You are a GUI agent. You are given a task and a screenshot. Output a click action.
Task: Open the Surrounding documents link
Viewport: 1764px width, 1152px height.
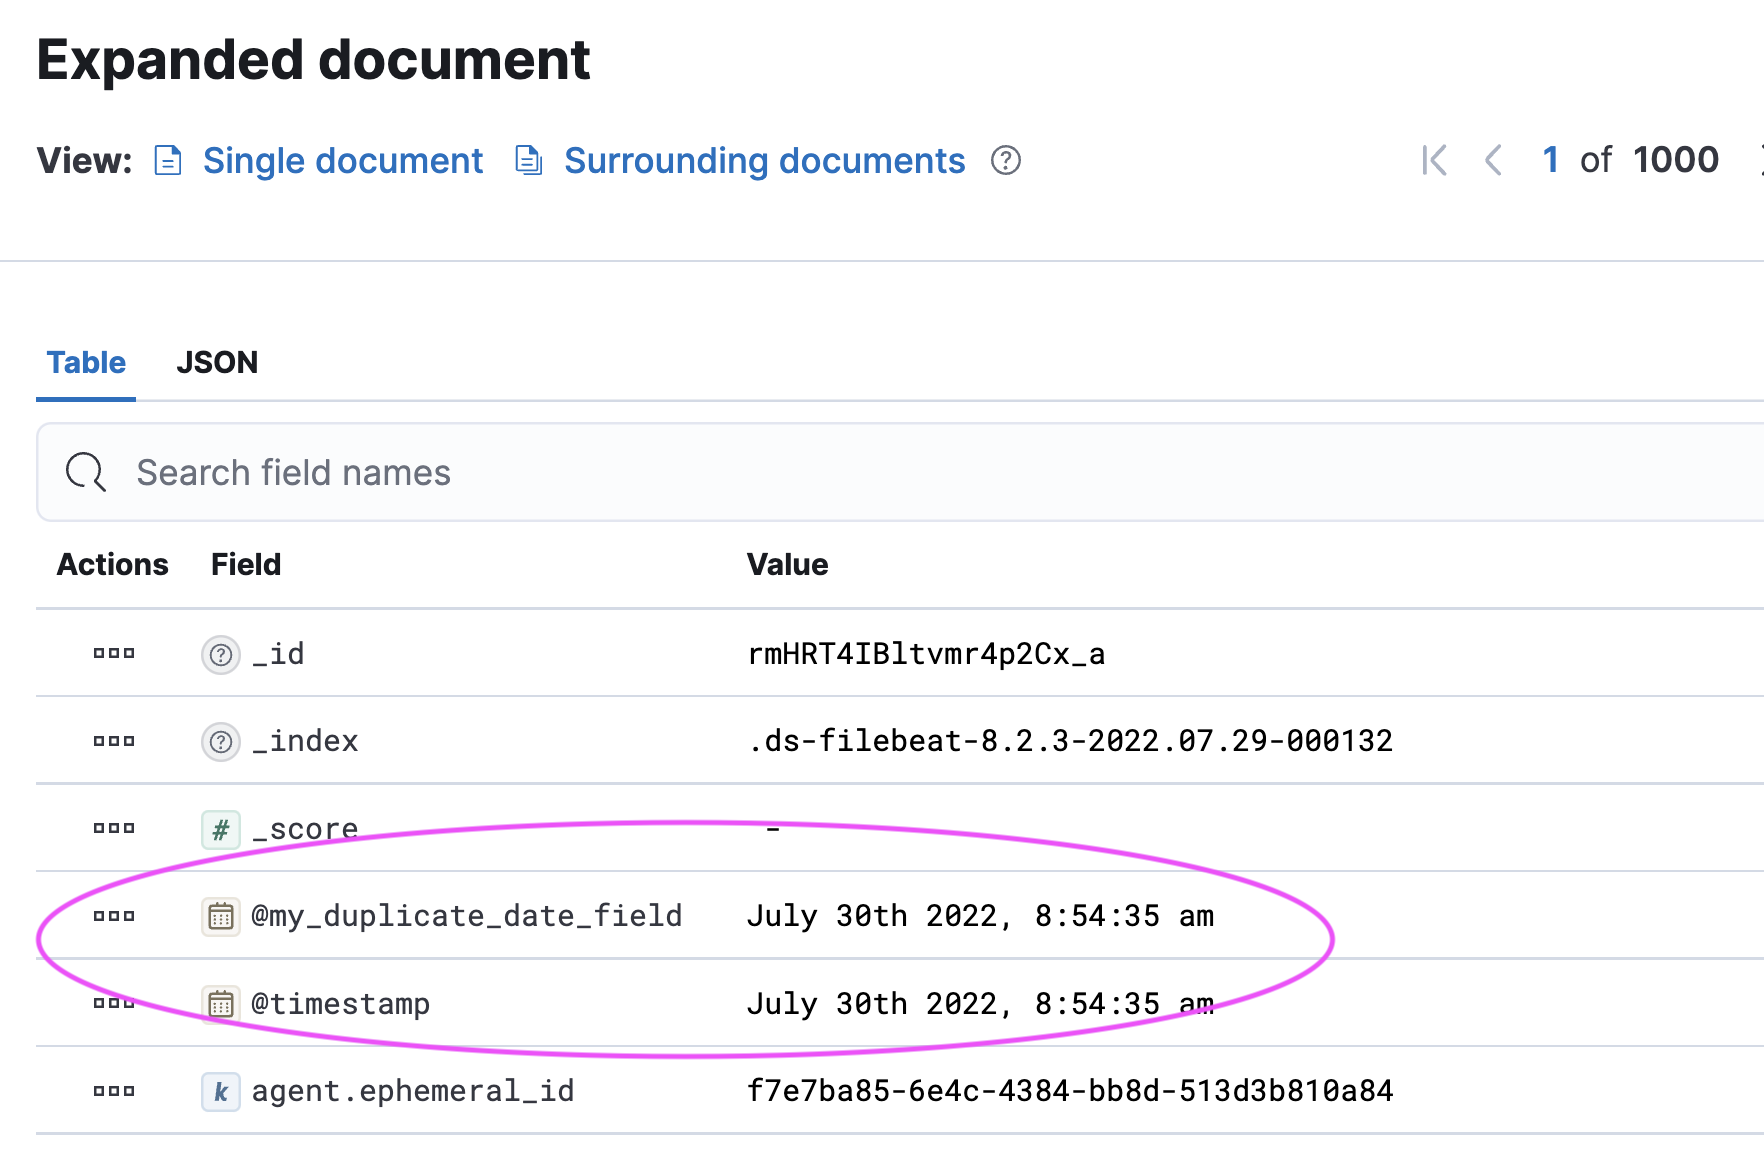[x=764, y=161]
